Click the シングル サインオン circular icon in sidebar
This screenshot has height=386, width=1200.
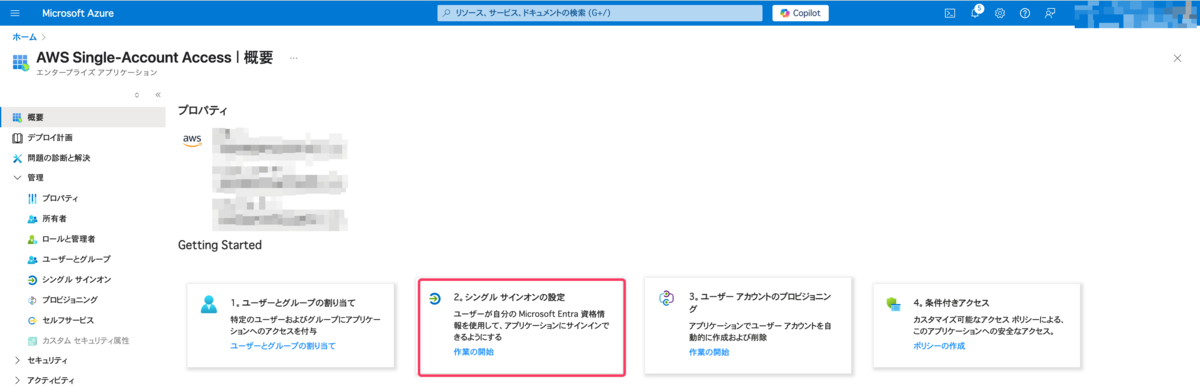(x=33, y=279)
